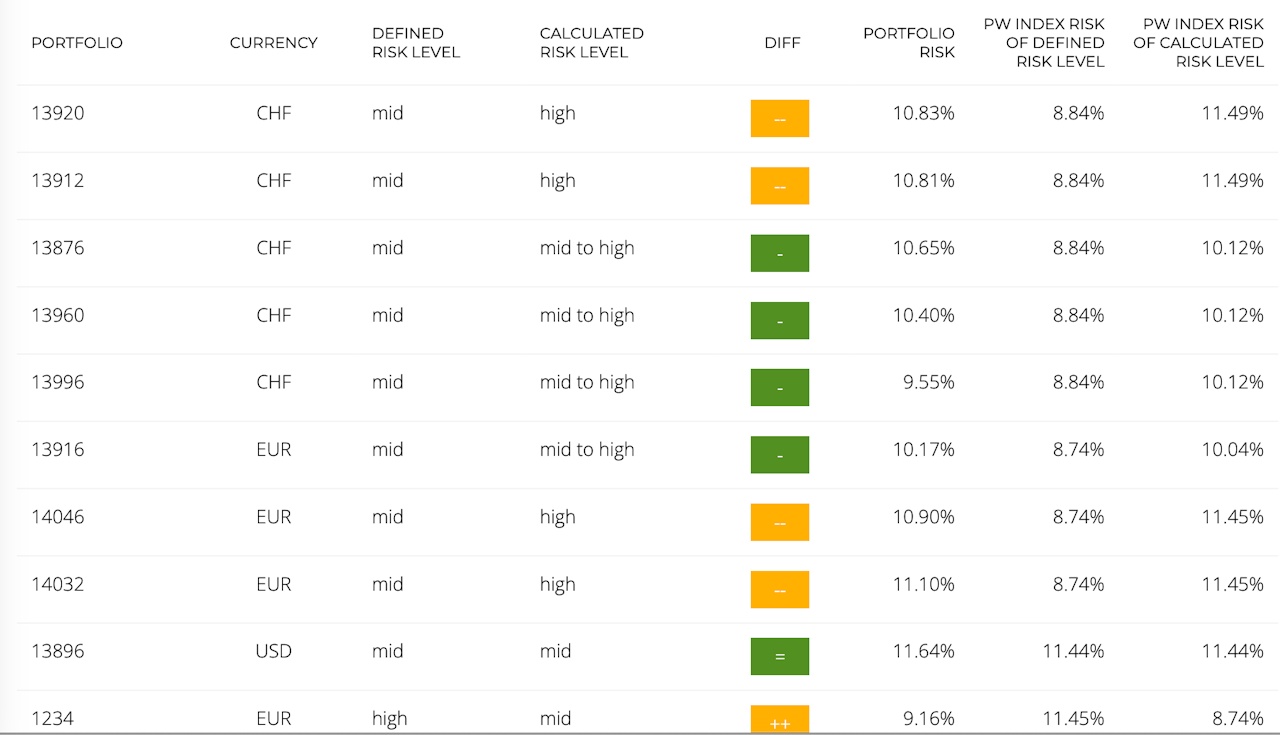This screenshot has width=1280, height=735.
Task: Click USD currency cell of portfolio 13896
Action: [273, 651]
